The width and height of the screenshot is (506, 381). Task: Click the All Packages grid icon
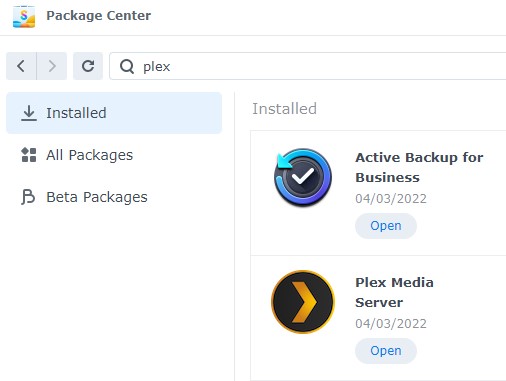point(29,155)
